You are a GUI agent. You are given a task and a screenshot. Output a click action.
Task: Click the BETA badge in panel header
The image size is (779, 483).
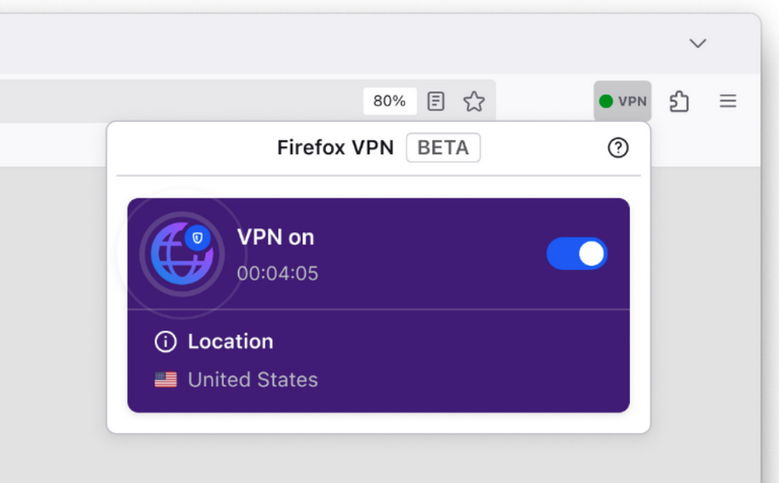coord(443,148)
